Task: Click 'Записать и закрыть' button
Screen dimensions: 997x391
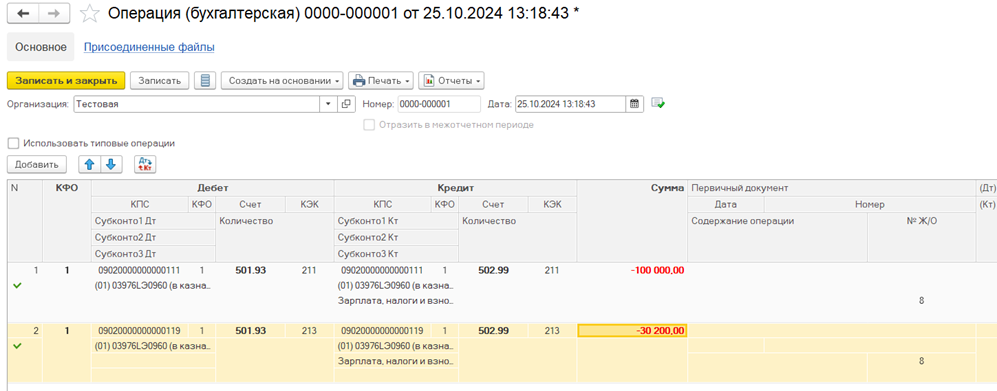Action: pyautogui.click(x=66, y=81)
